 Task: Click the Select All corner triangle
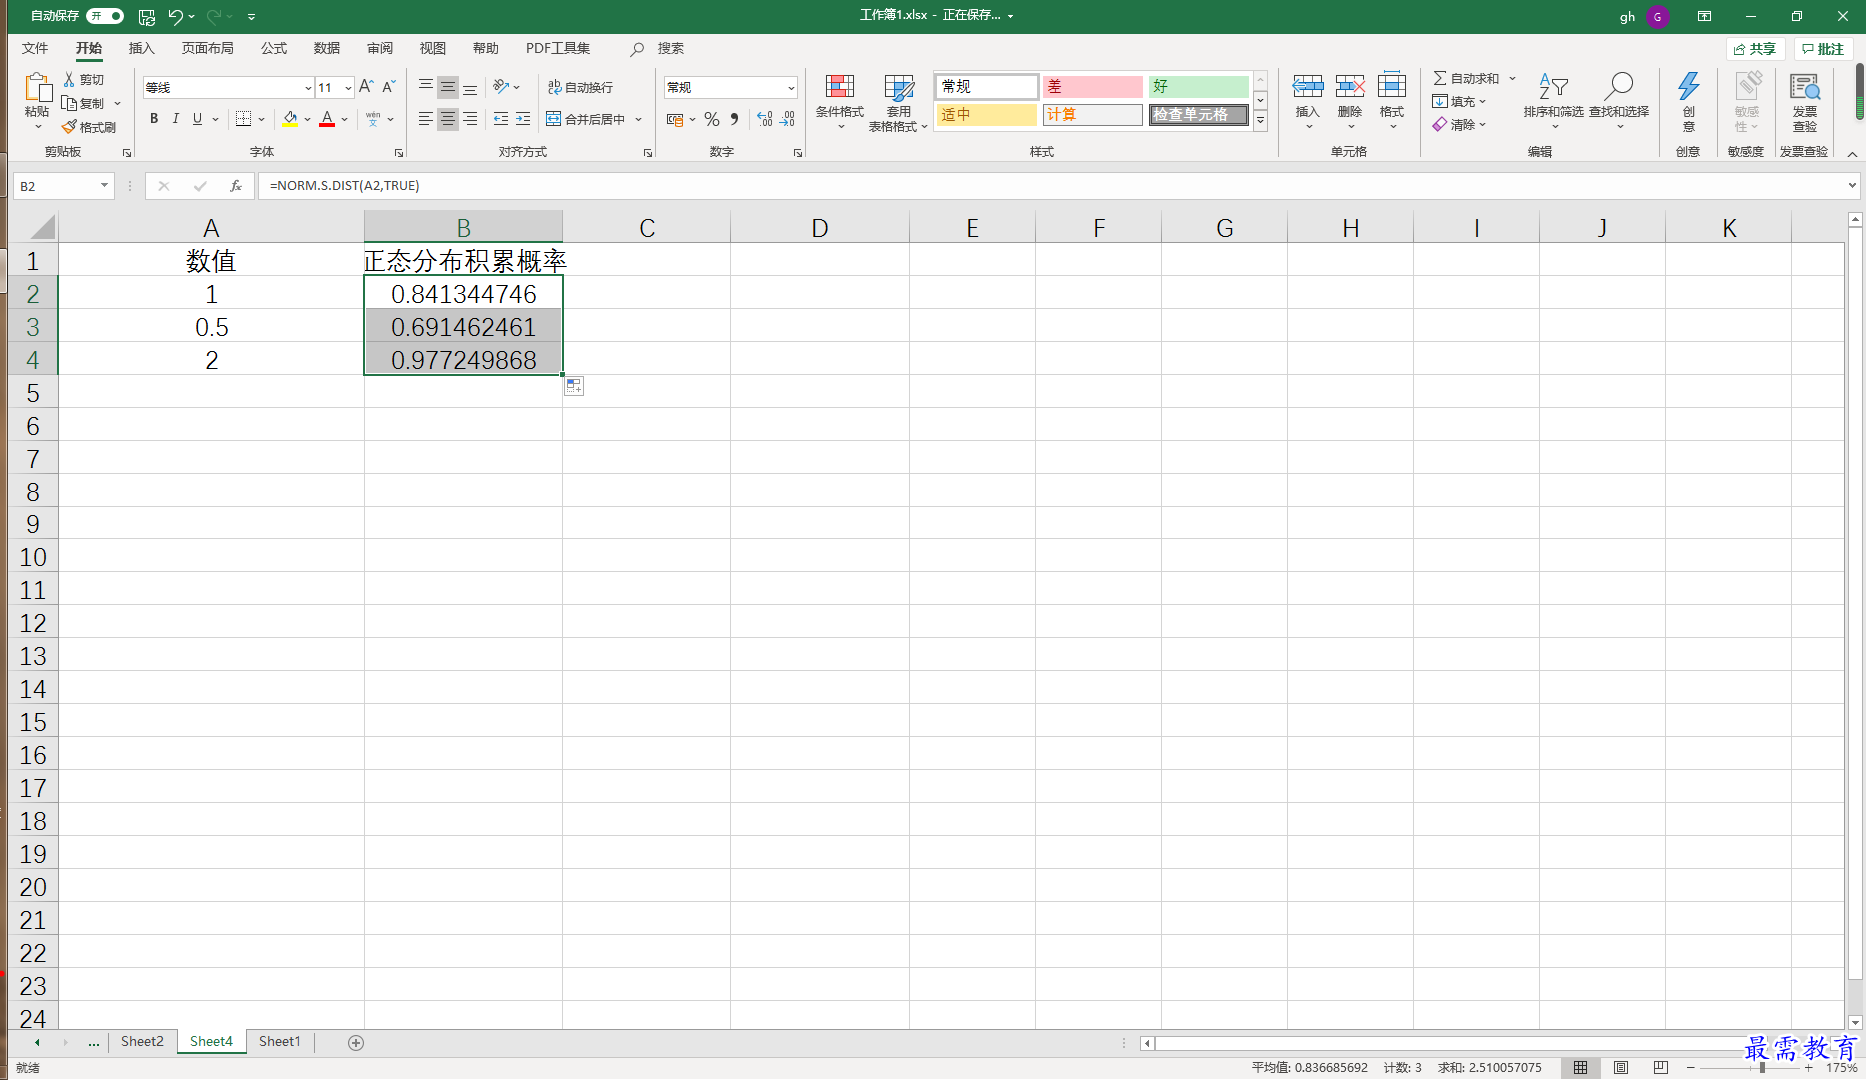(41, 227)
